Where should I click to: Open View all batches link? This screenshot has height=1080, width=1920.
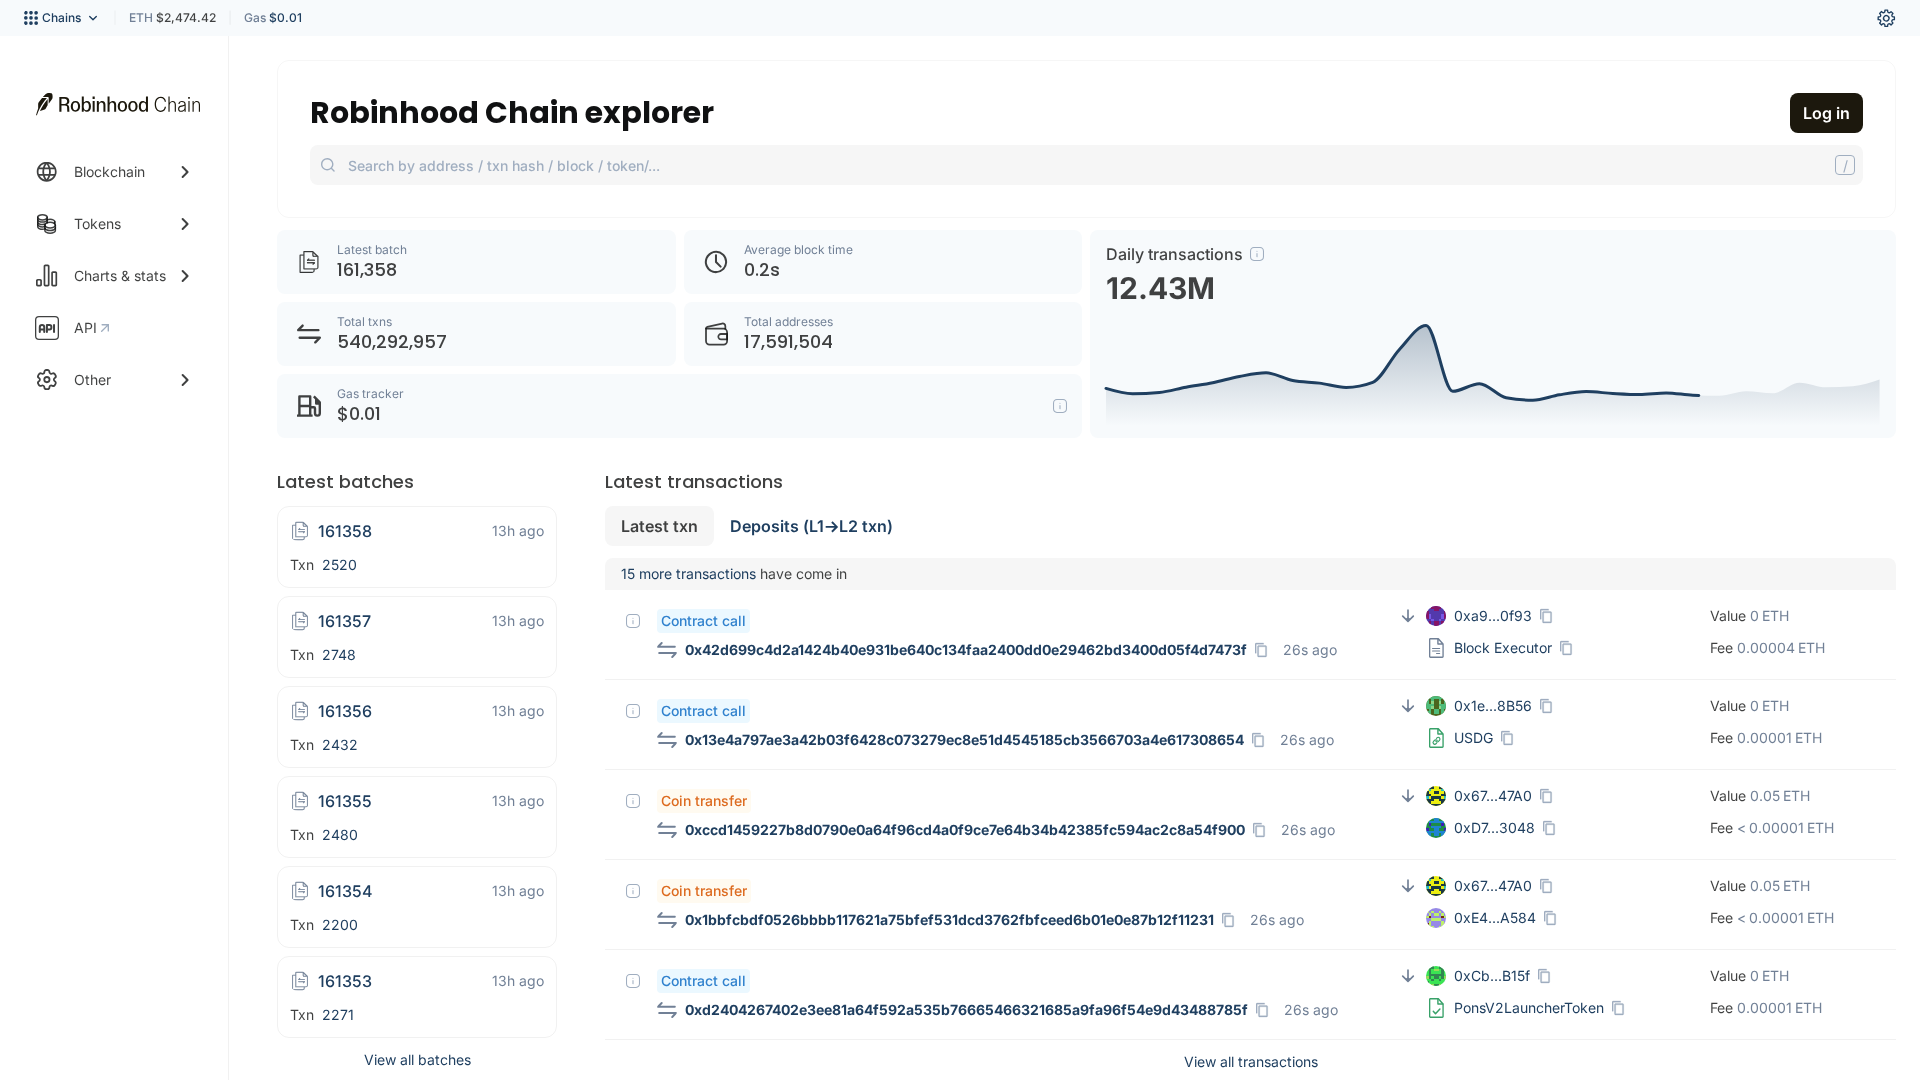click(417, 1060)
